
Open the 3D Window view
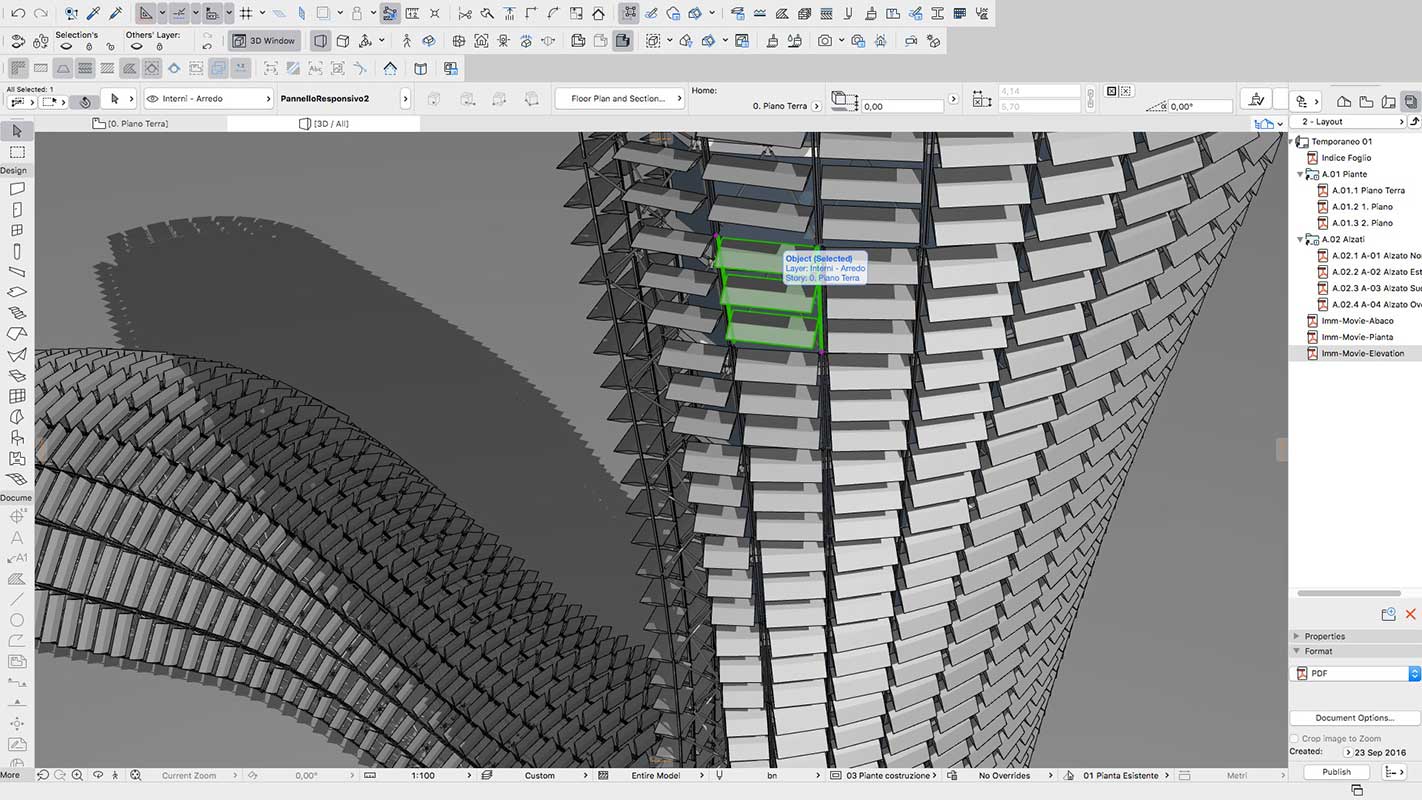point(262,40)
